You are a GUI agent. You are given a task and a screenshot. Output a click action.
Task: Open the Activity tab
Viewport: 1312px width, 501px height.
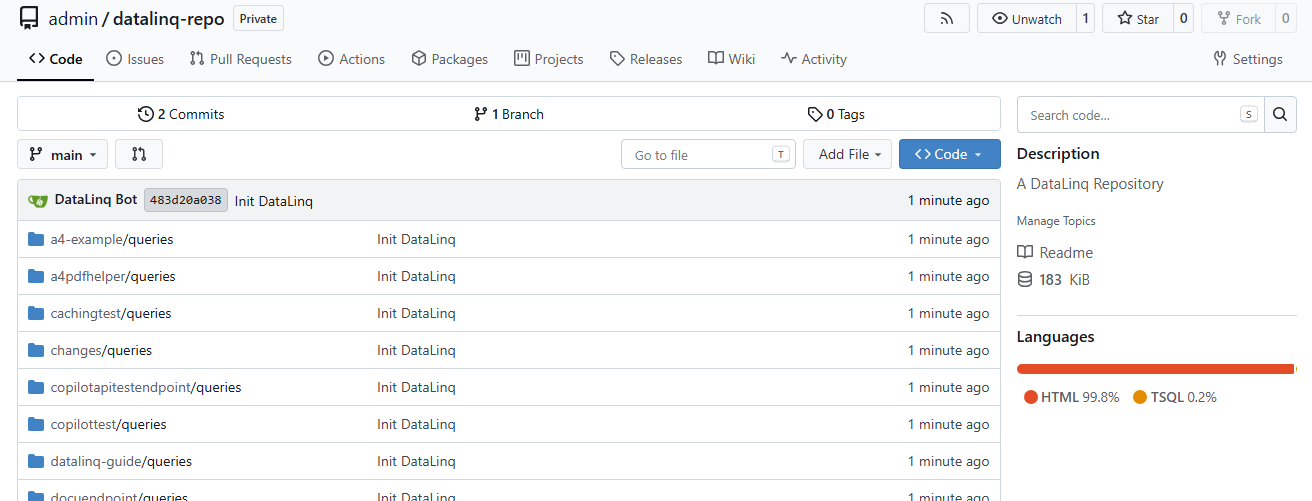(814, 59)
